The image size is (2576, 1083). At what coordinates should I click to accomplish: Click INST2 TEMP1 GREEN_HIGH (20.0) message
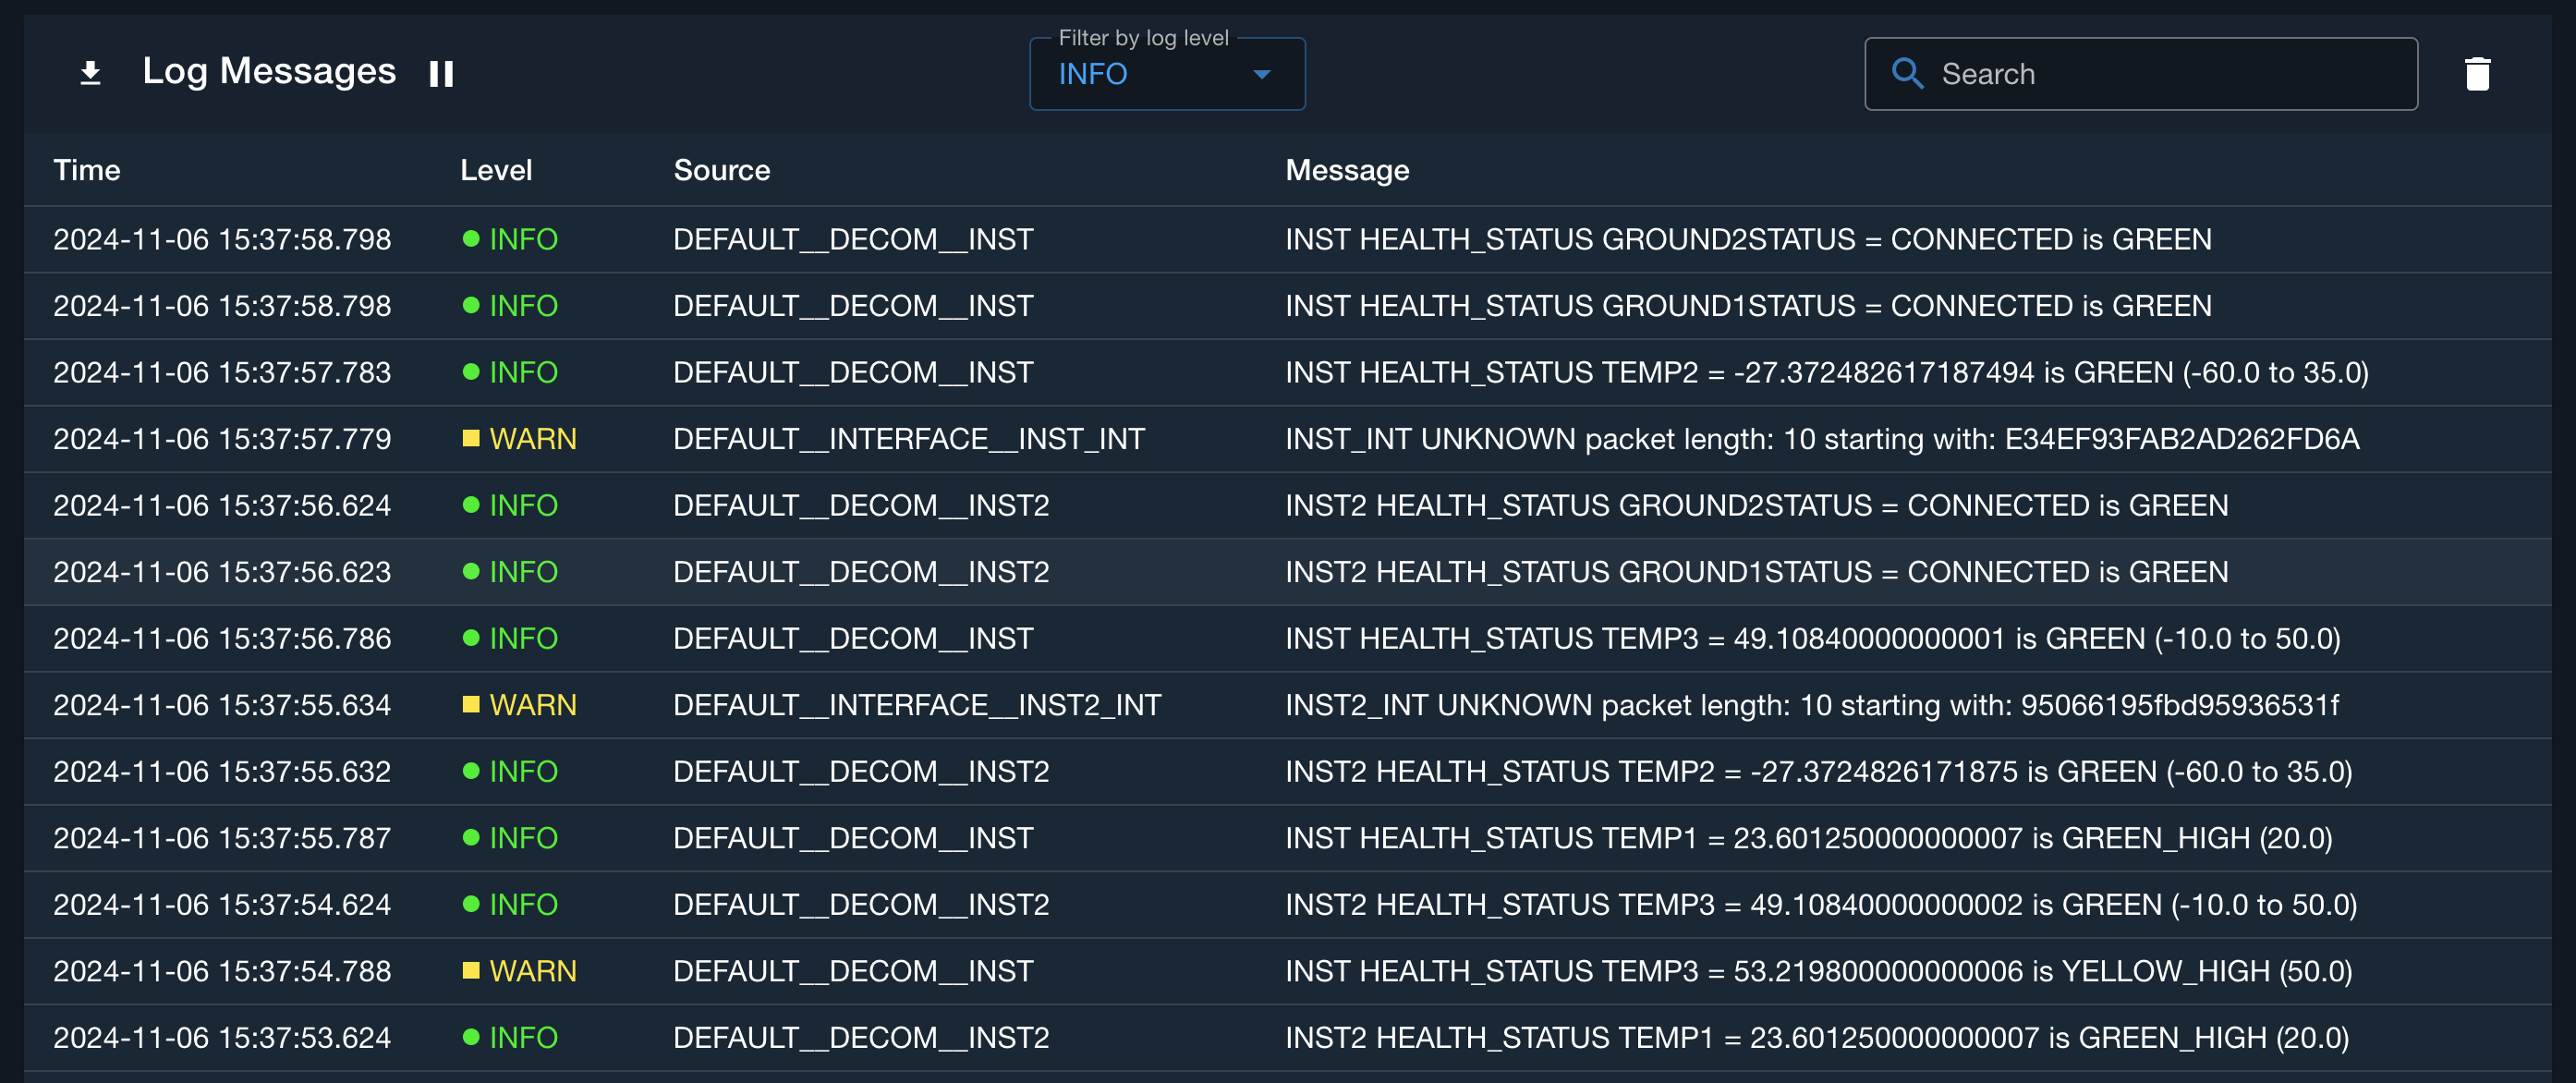pos(1817,1037)
